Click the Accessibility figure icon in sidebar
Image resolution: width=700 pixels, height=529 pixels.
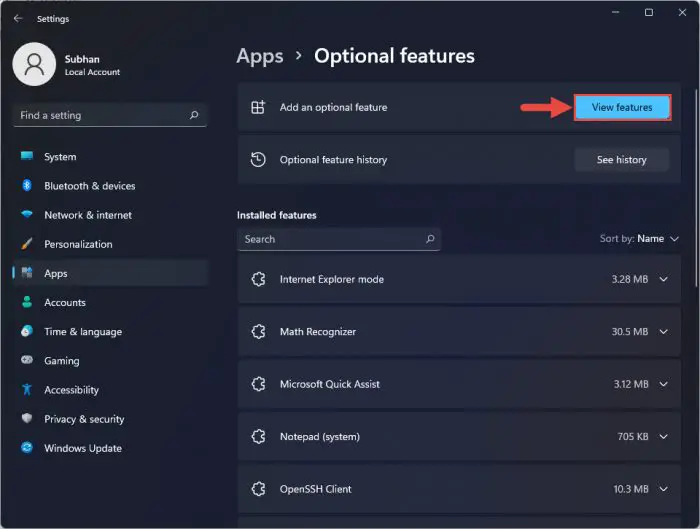(x=27, y=389)
